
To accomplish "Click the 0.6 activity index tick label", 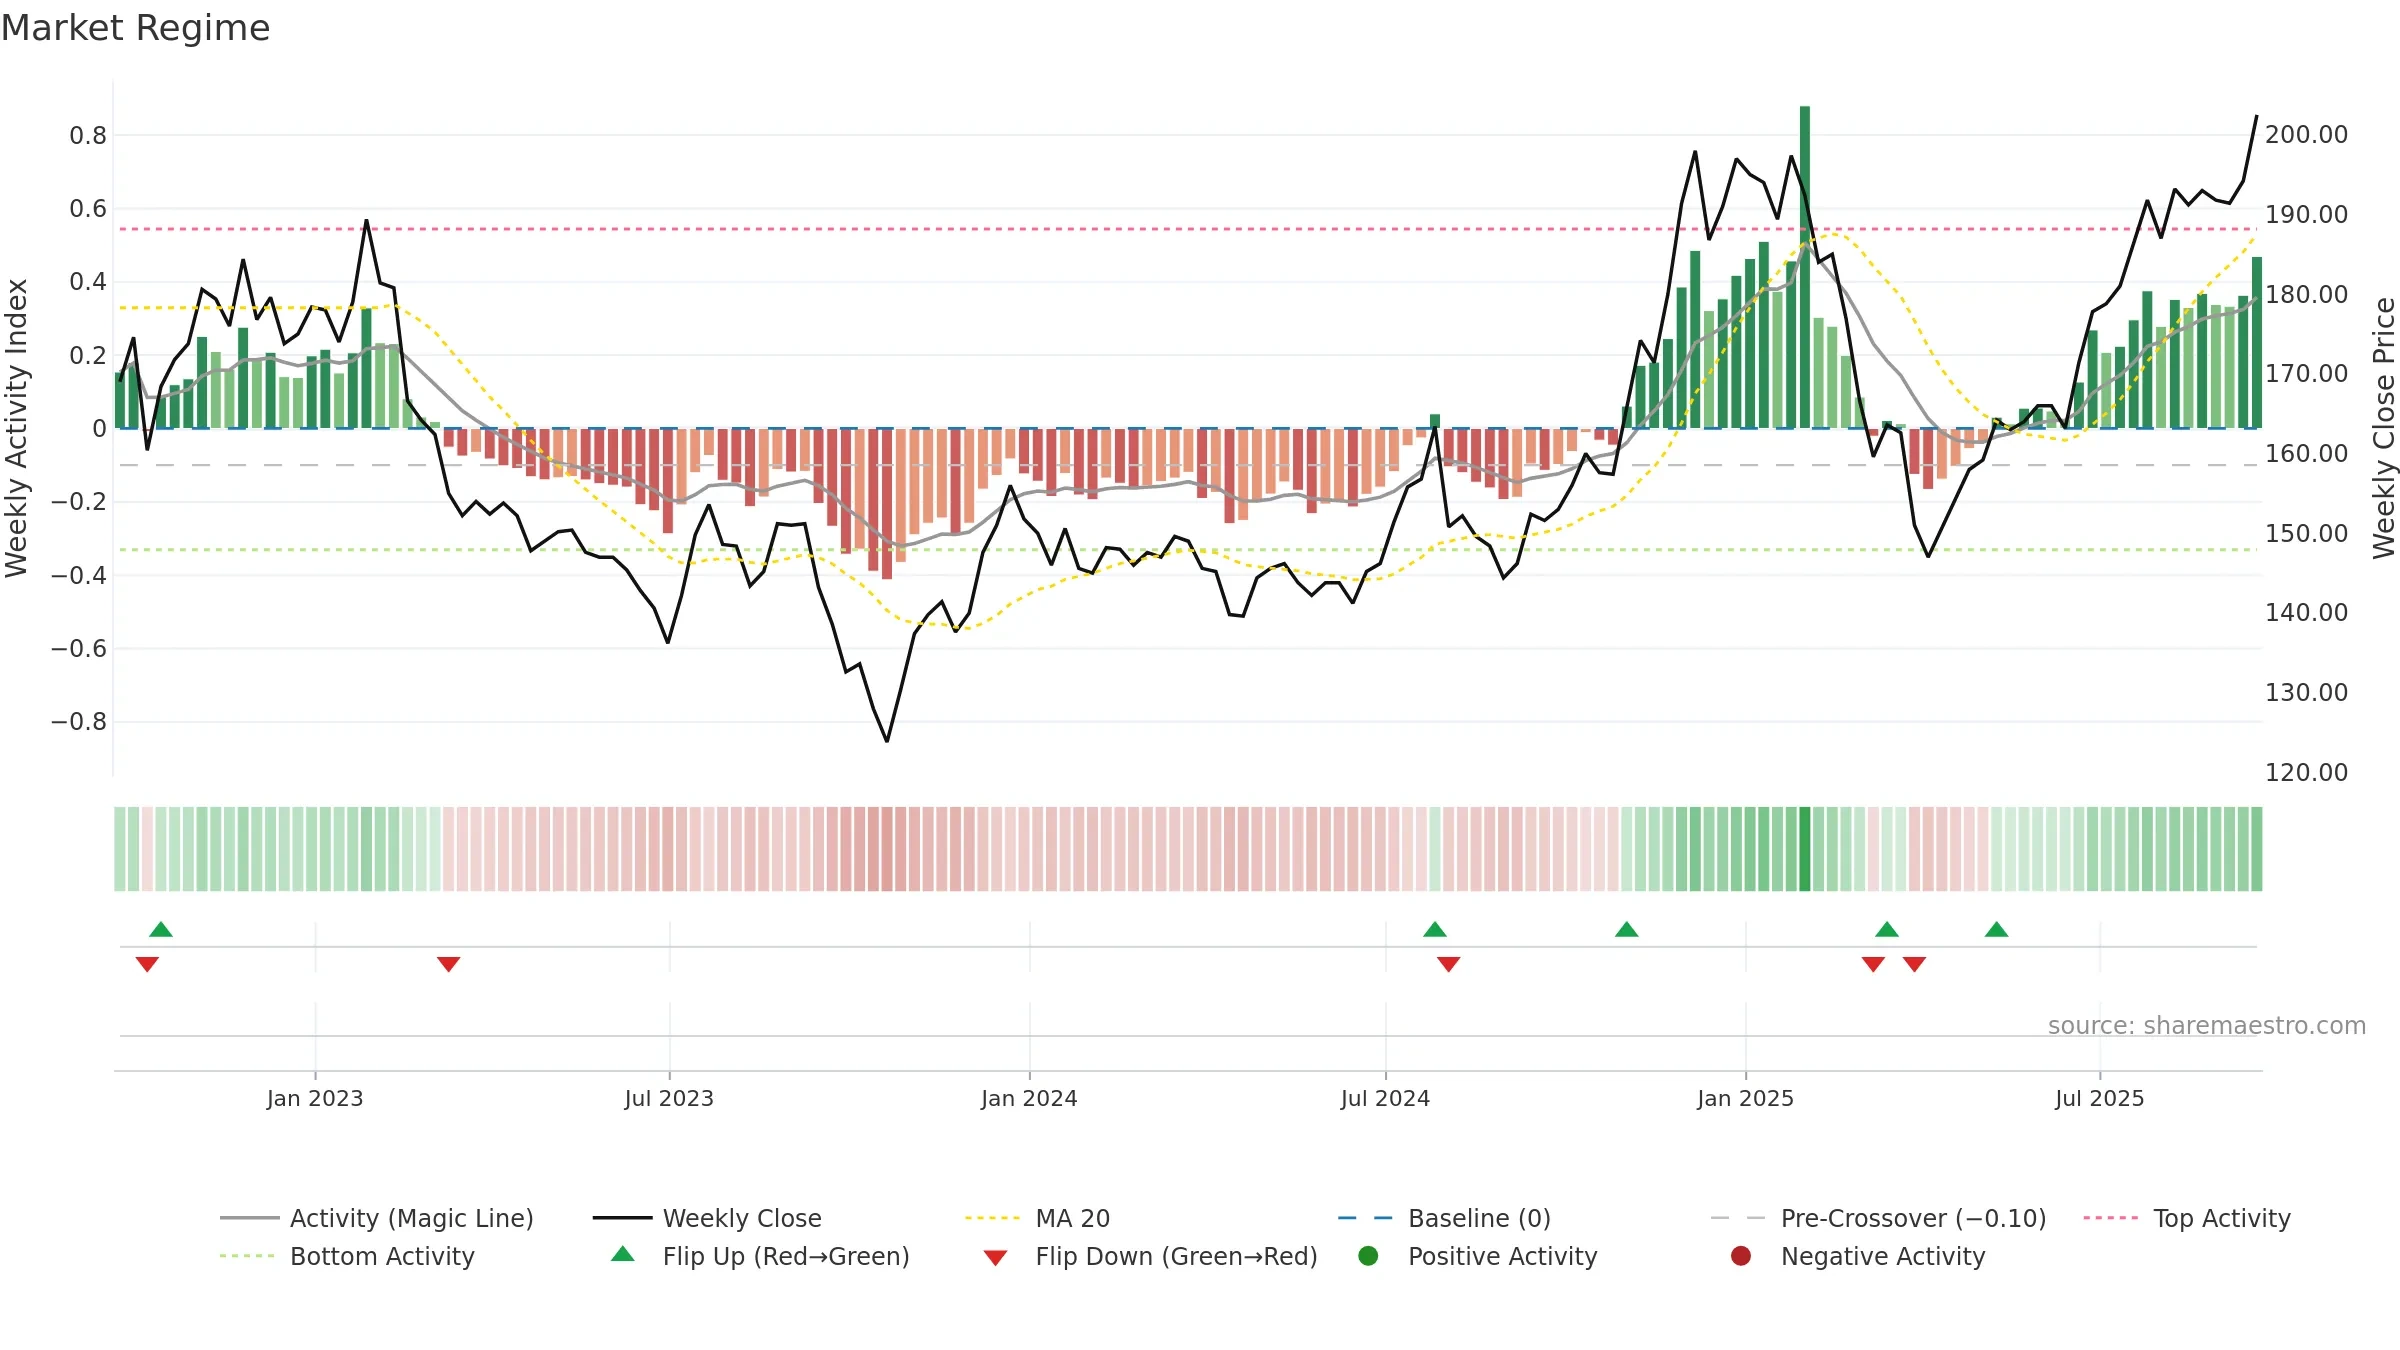I will click(88, 208).
